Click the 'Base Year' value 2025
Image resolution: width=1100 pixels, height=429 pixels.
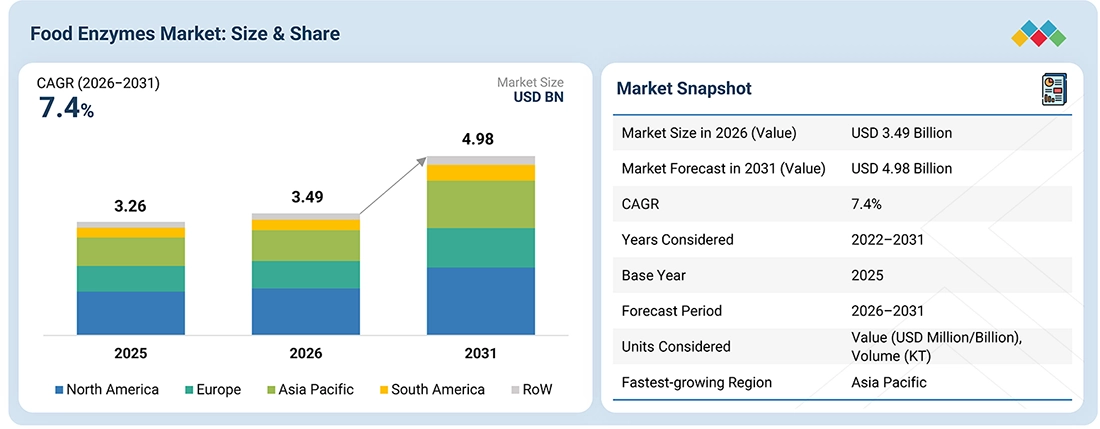tap(867, 275)
